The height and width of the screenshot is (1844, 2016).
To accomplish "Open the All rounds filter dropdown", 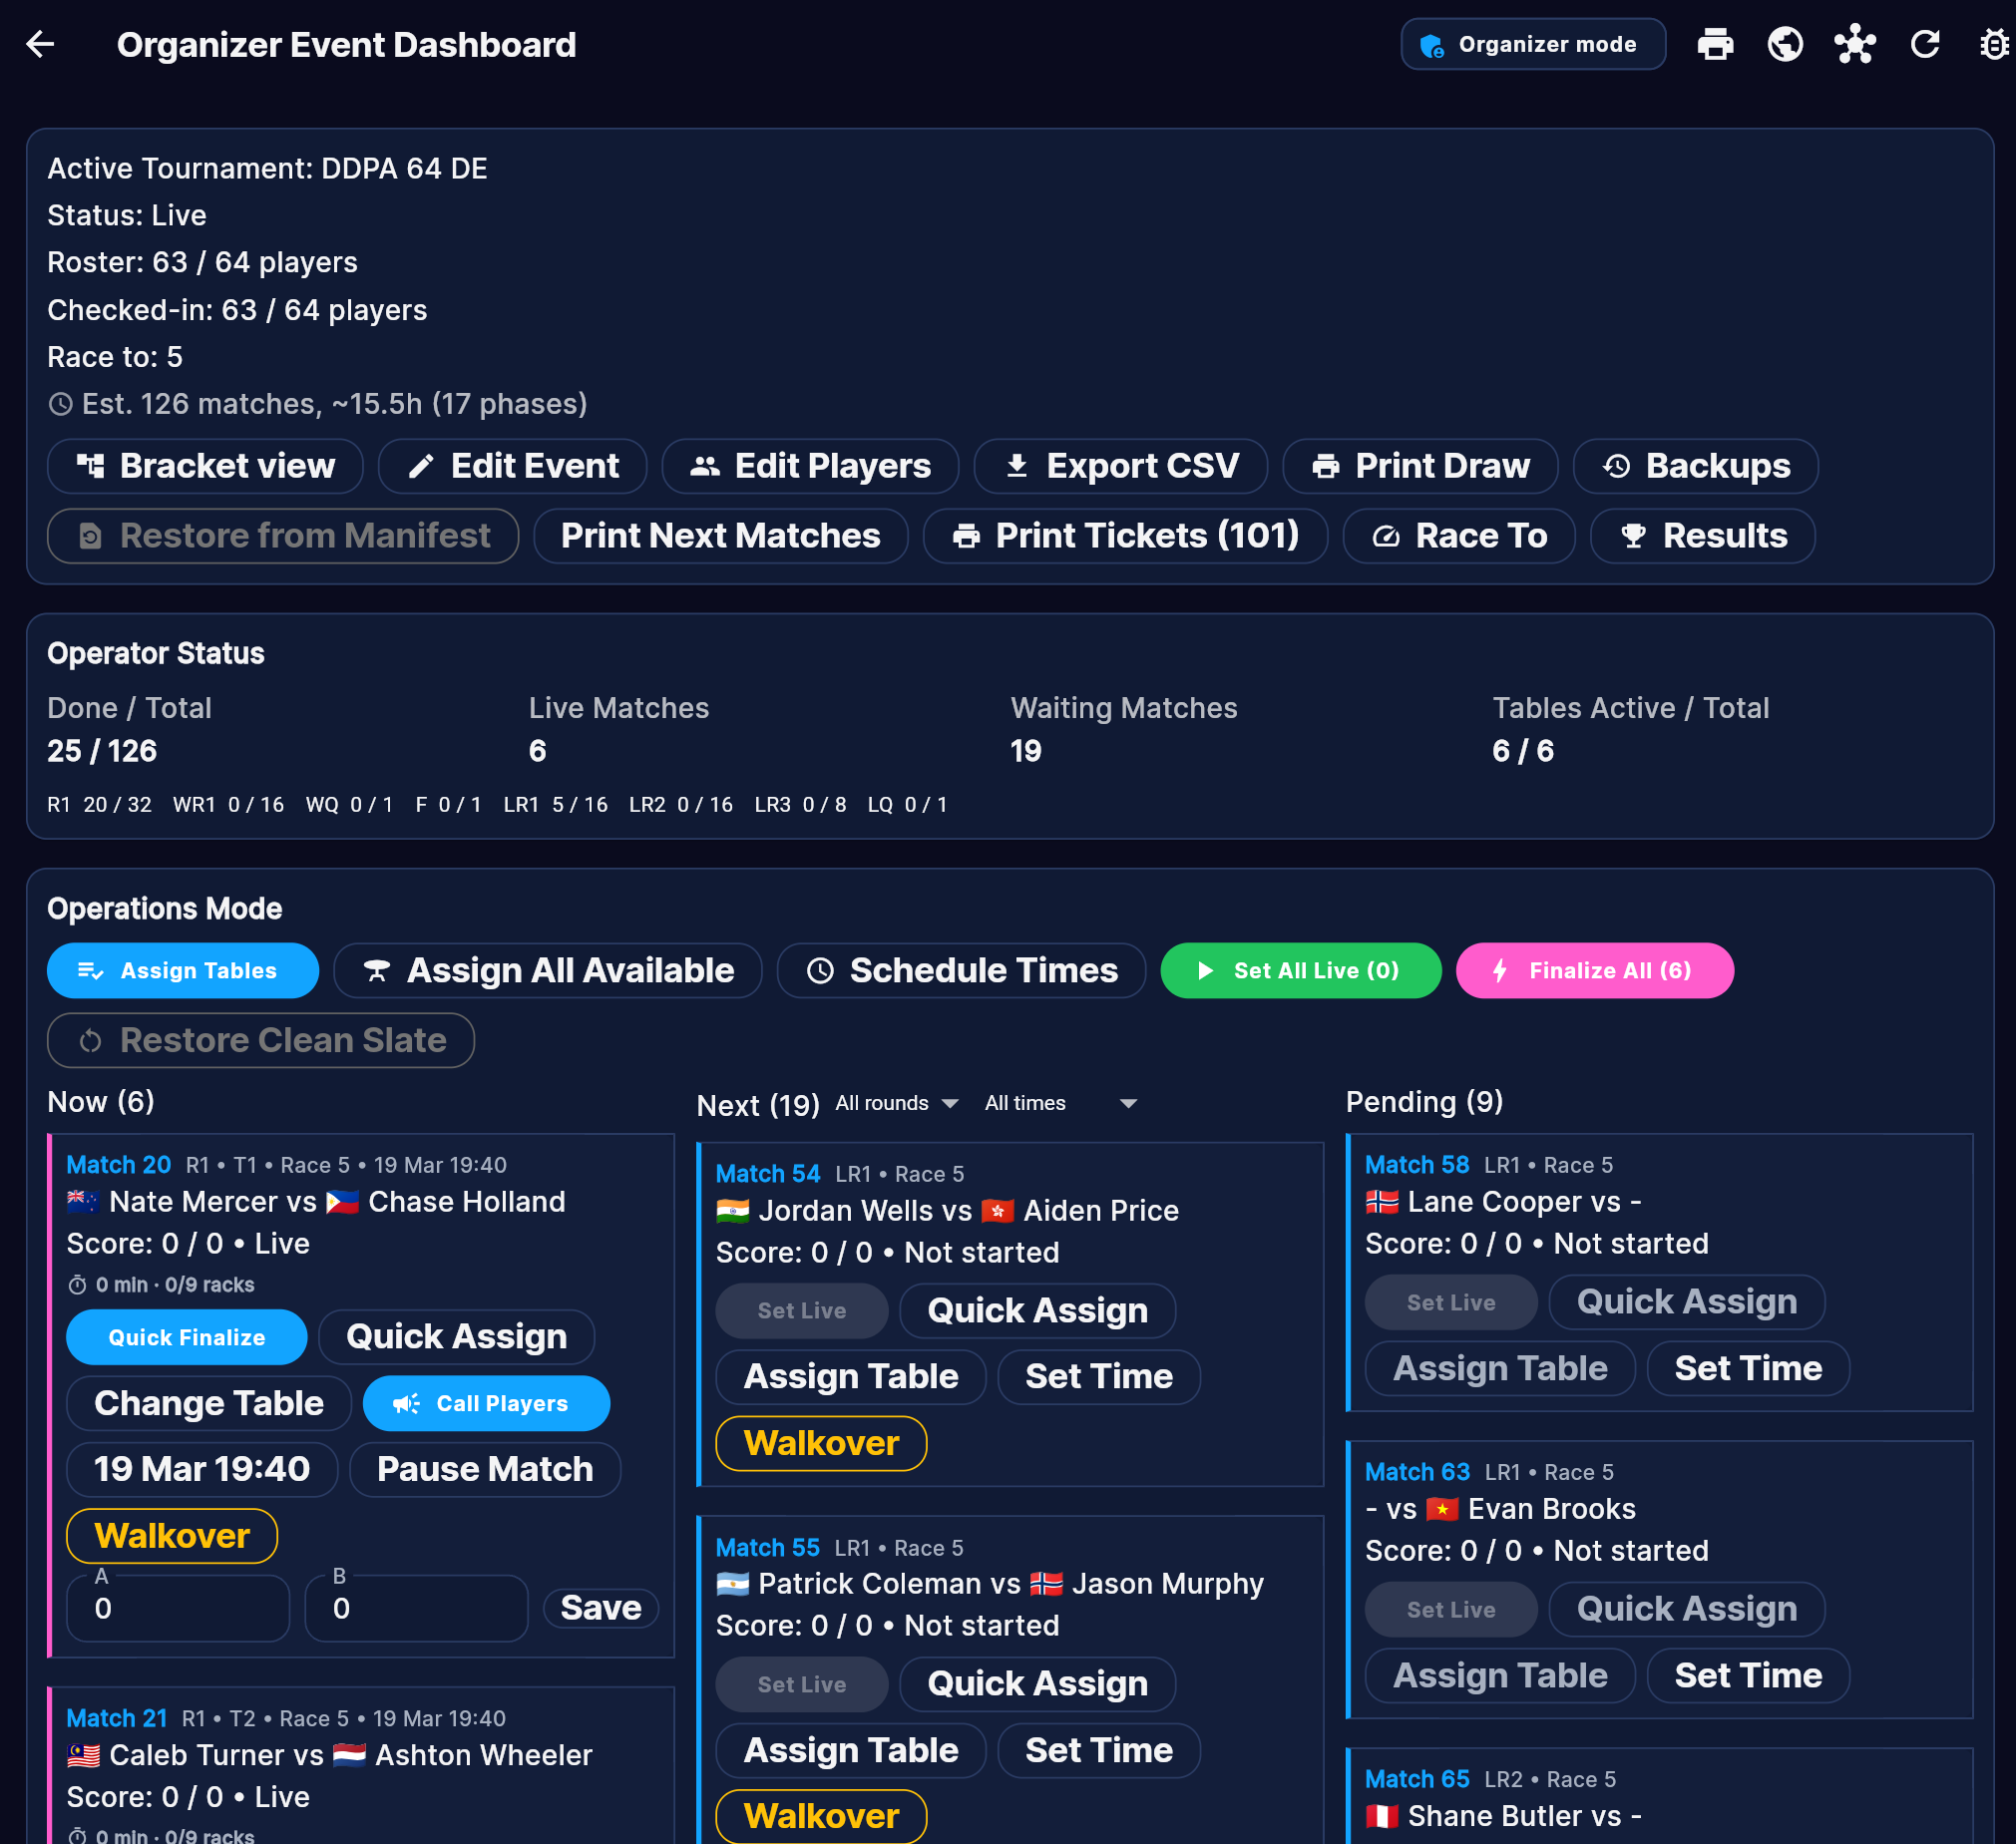I will point(896,1103).
